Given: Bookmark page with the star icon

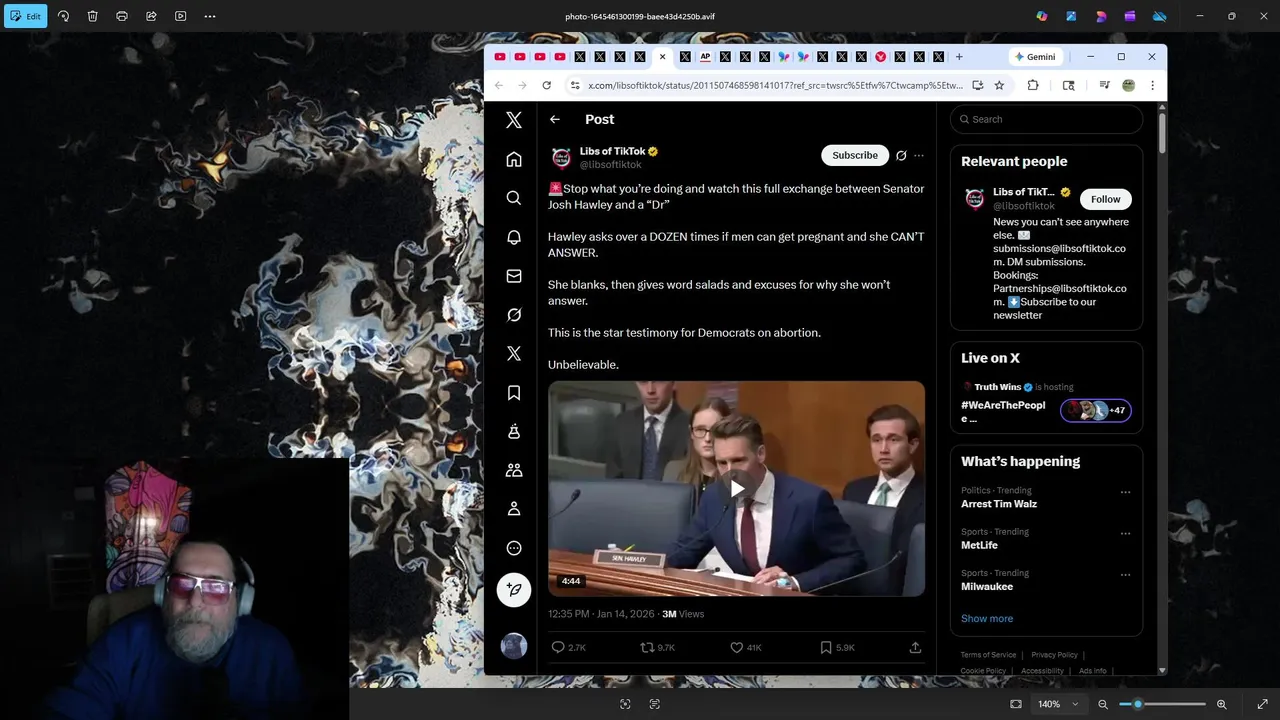Looking at the screenshot, I should (x=999, y=86).
